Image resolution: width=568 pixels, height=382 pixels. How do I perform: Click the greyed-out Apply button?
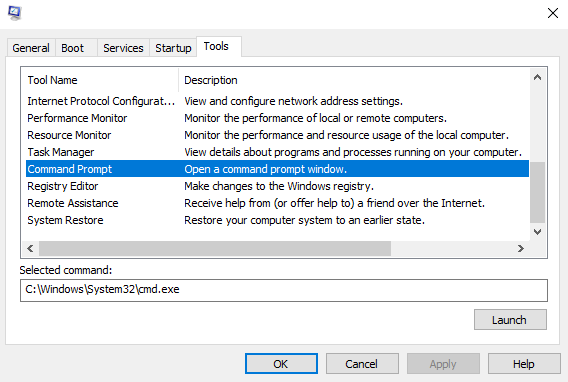pyautogui.click(x=443, y=364)
